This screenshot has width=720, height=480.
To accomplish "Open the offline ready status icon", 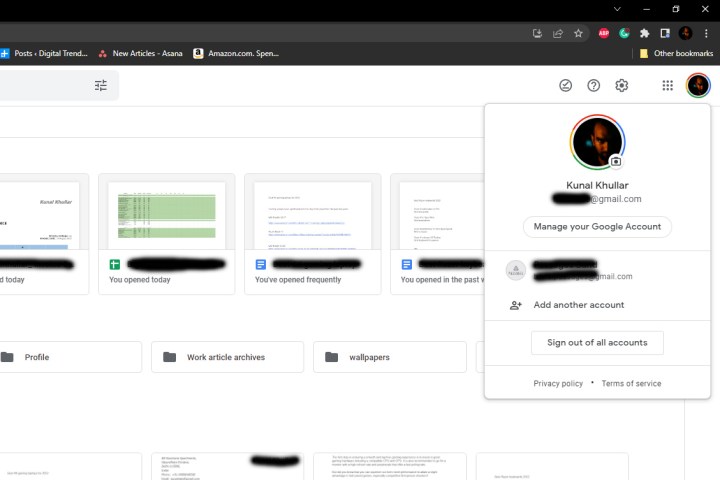I will 565,85.
